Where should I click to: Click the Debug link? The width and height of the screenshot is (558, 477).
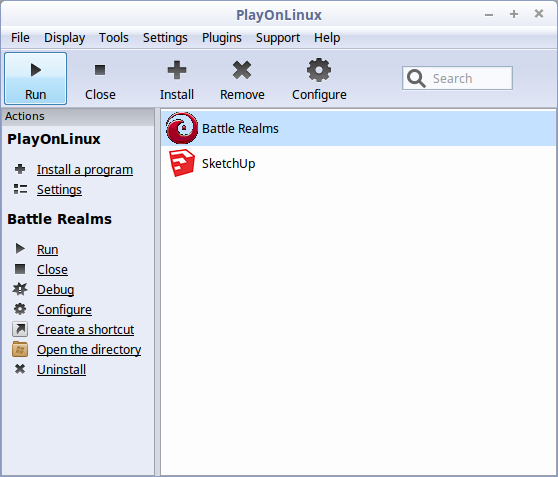(x=56, y=289)
